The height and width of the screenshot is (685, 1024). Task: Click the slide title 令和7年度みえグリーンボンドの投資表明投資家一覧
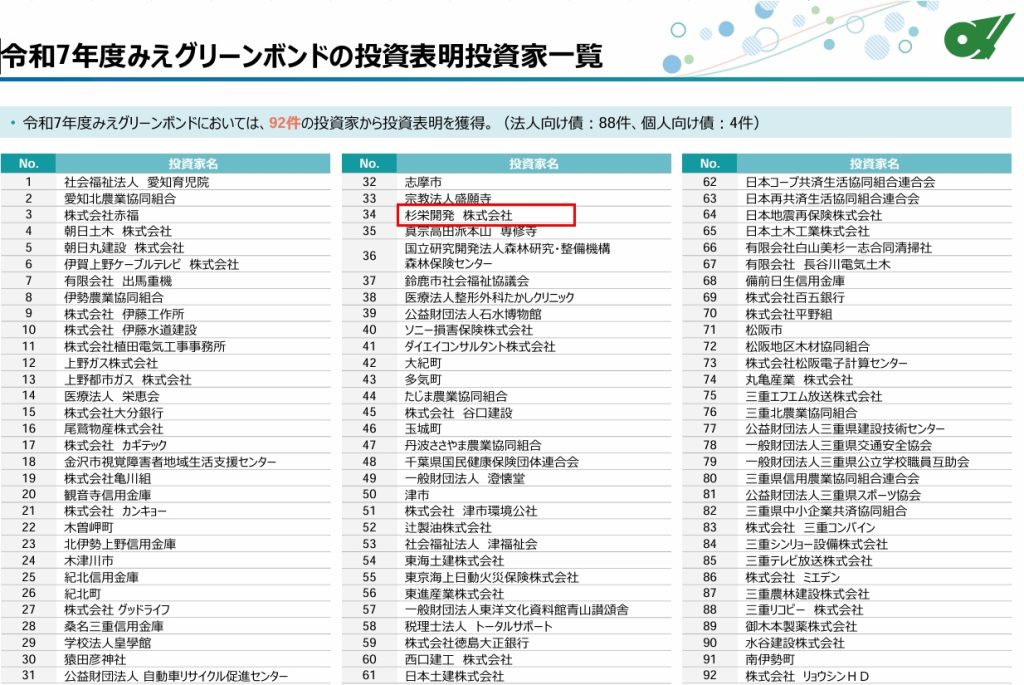coord(303,57)
